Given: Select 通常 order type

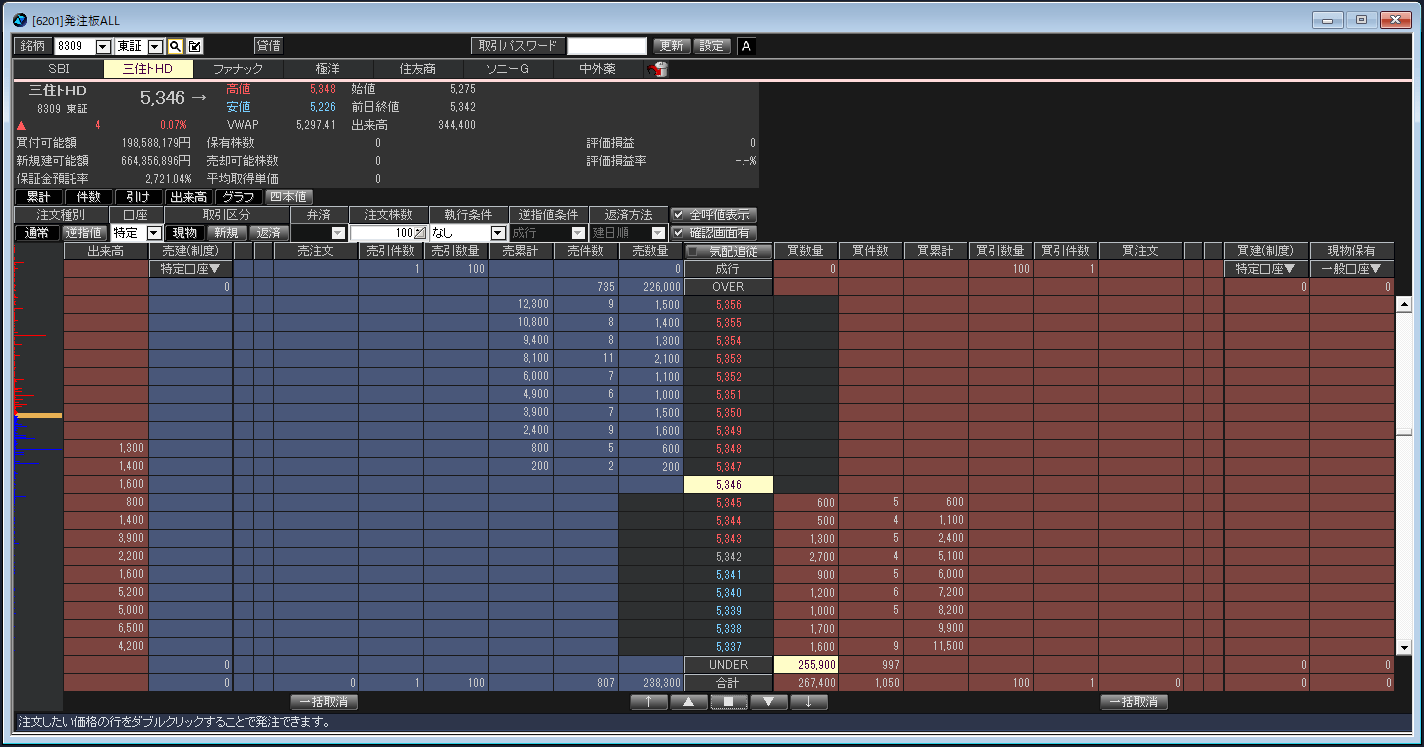Looking at the screenshot, I should pos(37,233).
